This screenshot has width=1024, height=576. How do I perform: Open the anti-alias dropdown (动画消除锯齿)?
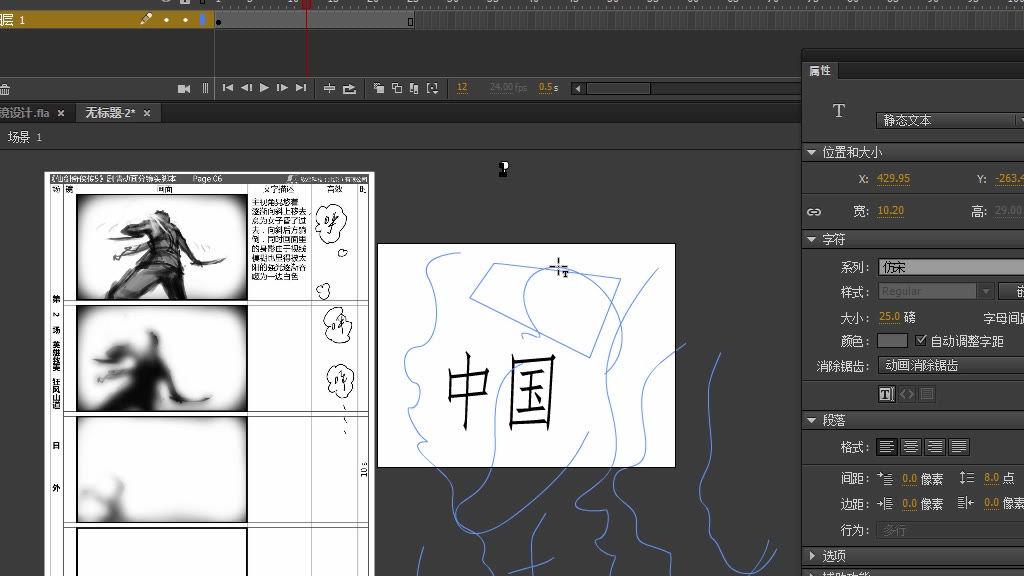coord(948,366)
